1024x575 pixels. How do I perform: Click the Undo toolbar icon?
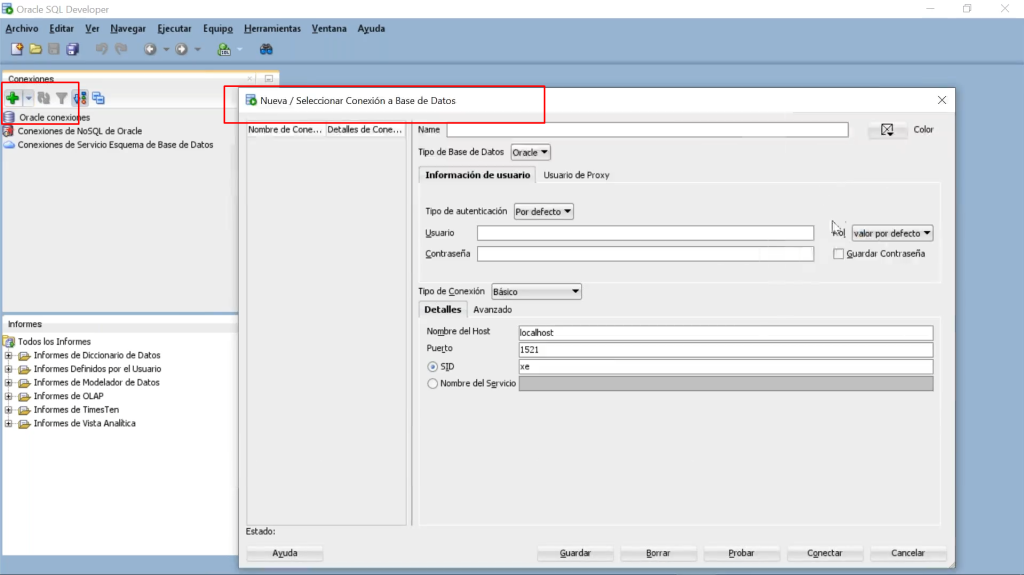pos(101,49)
